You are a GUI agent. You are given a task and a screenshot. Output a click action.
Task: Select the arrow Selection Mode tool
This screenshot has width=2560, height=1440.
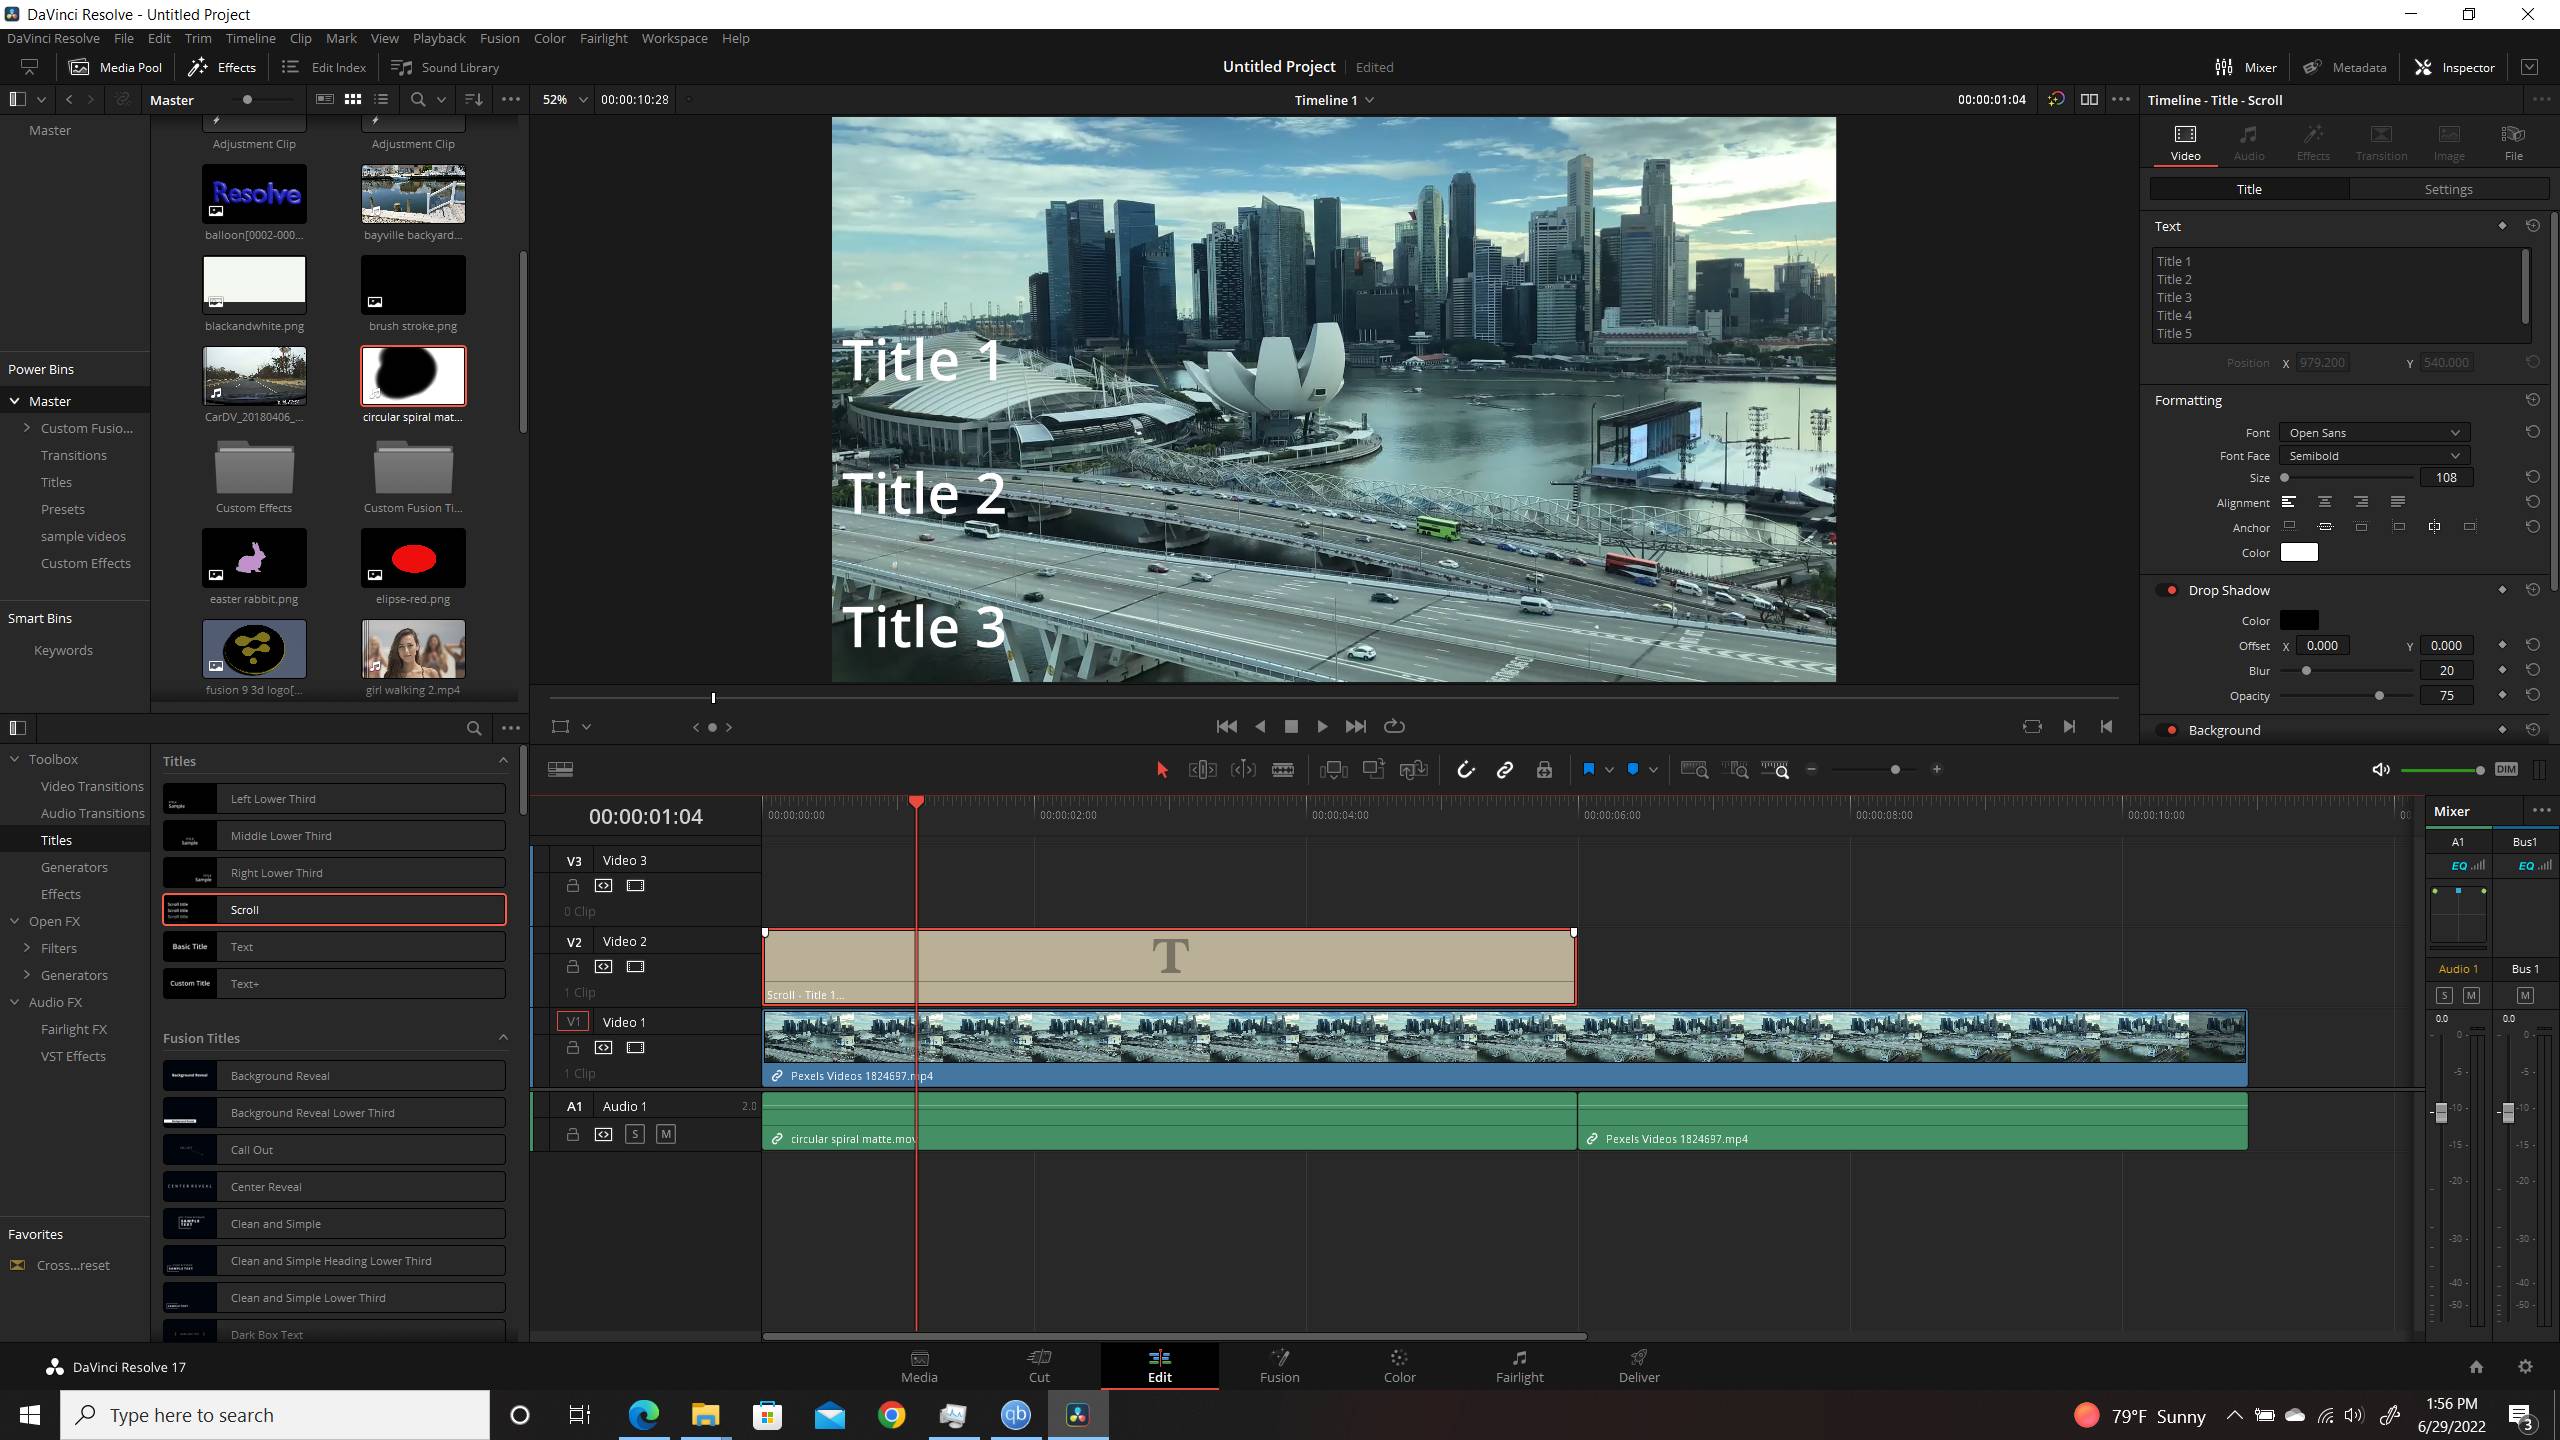[x=1161, y=769]
